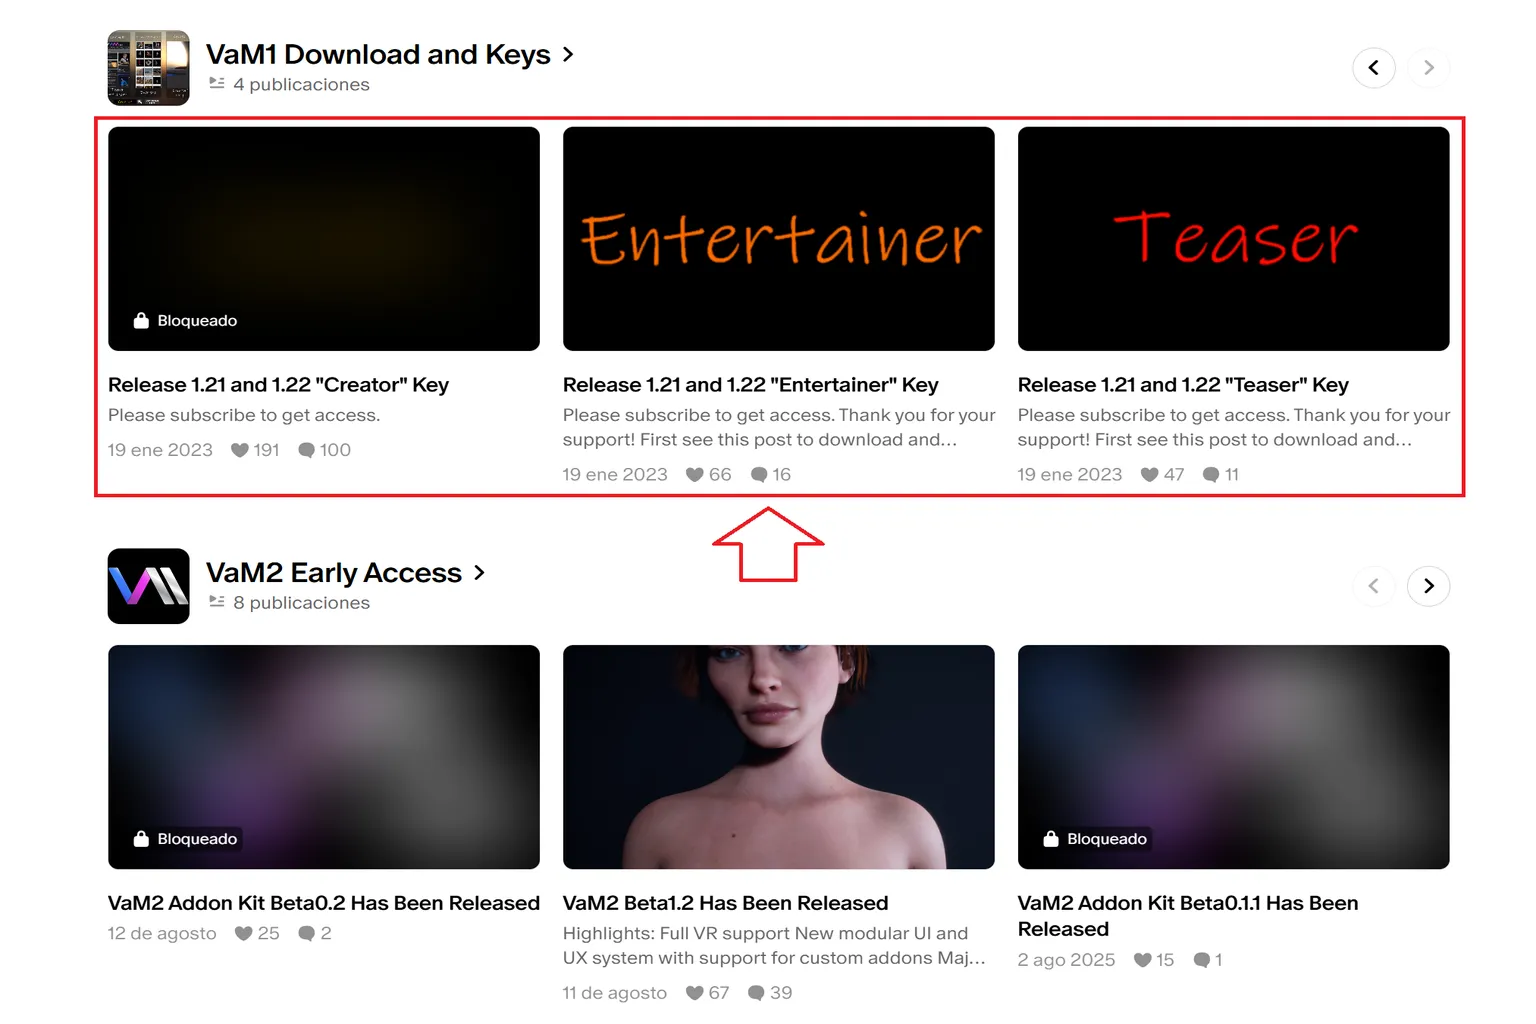Open the orange Entertainer thumbnail

click(779, 239)
